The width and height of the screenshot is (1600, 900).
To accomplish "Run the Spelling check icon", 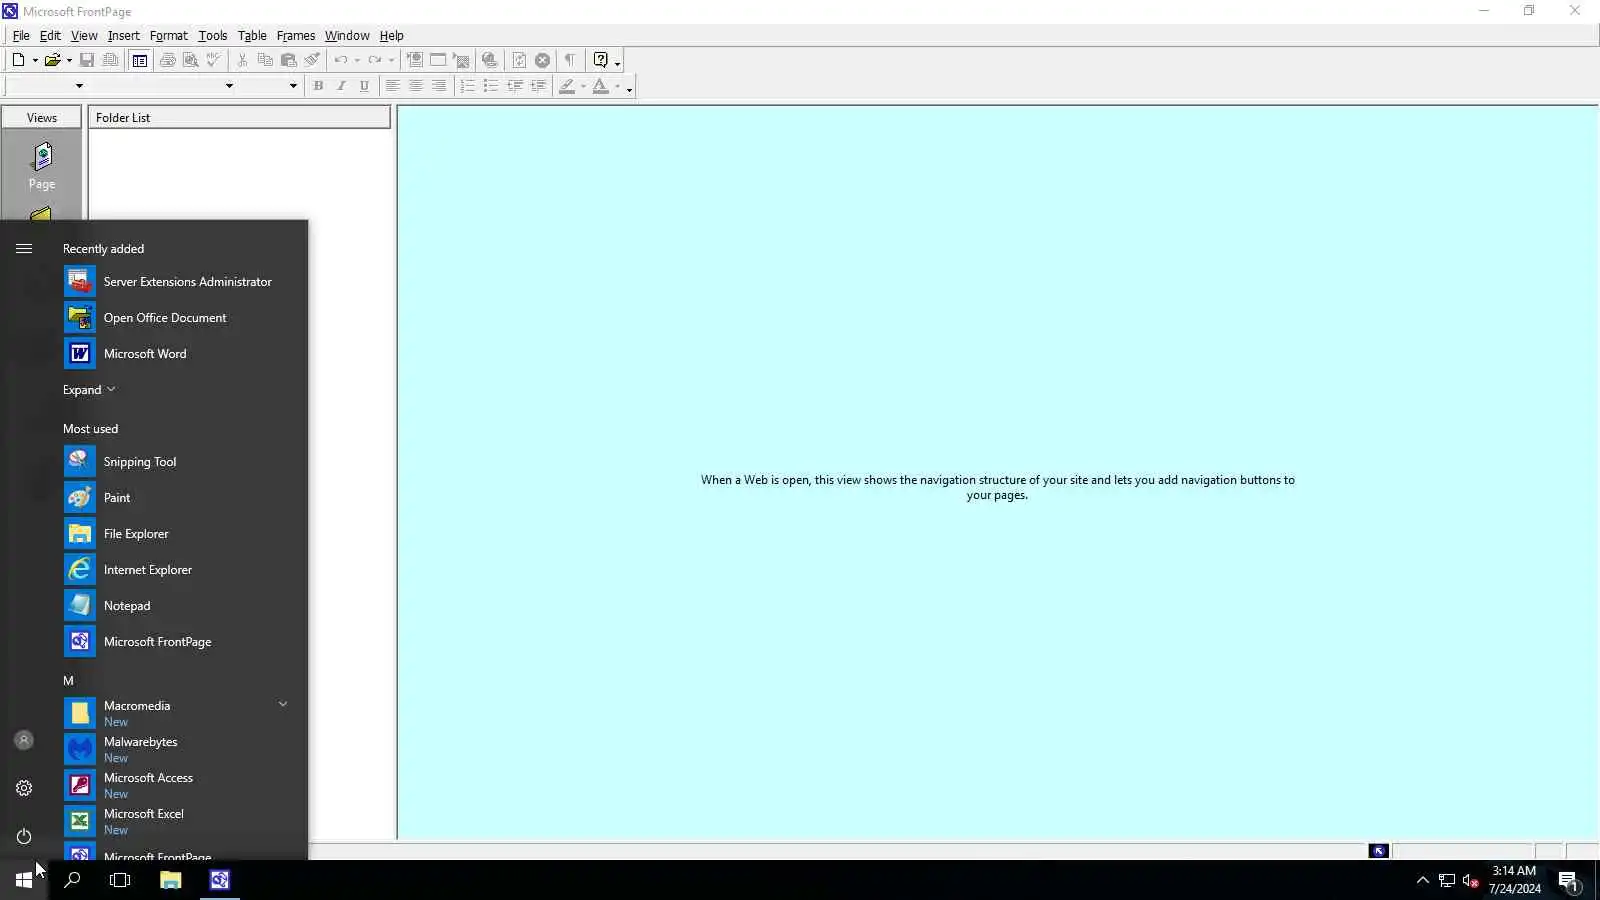I will pyautogui.click(x=213, y=60).
